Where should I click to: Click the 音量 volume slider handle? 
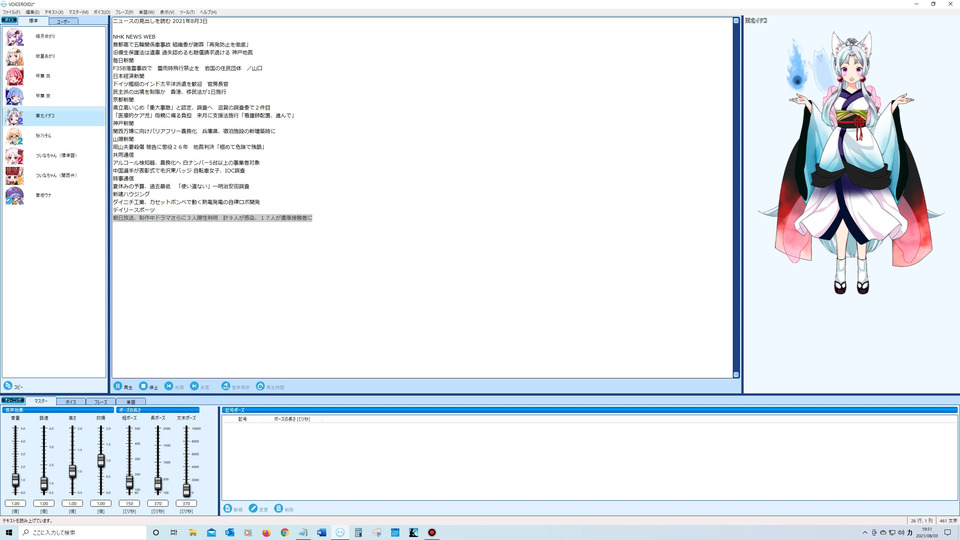click(15, 481)
